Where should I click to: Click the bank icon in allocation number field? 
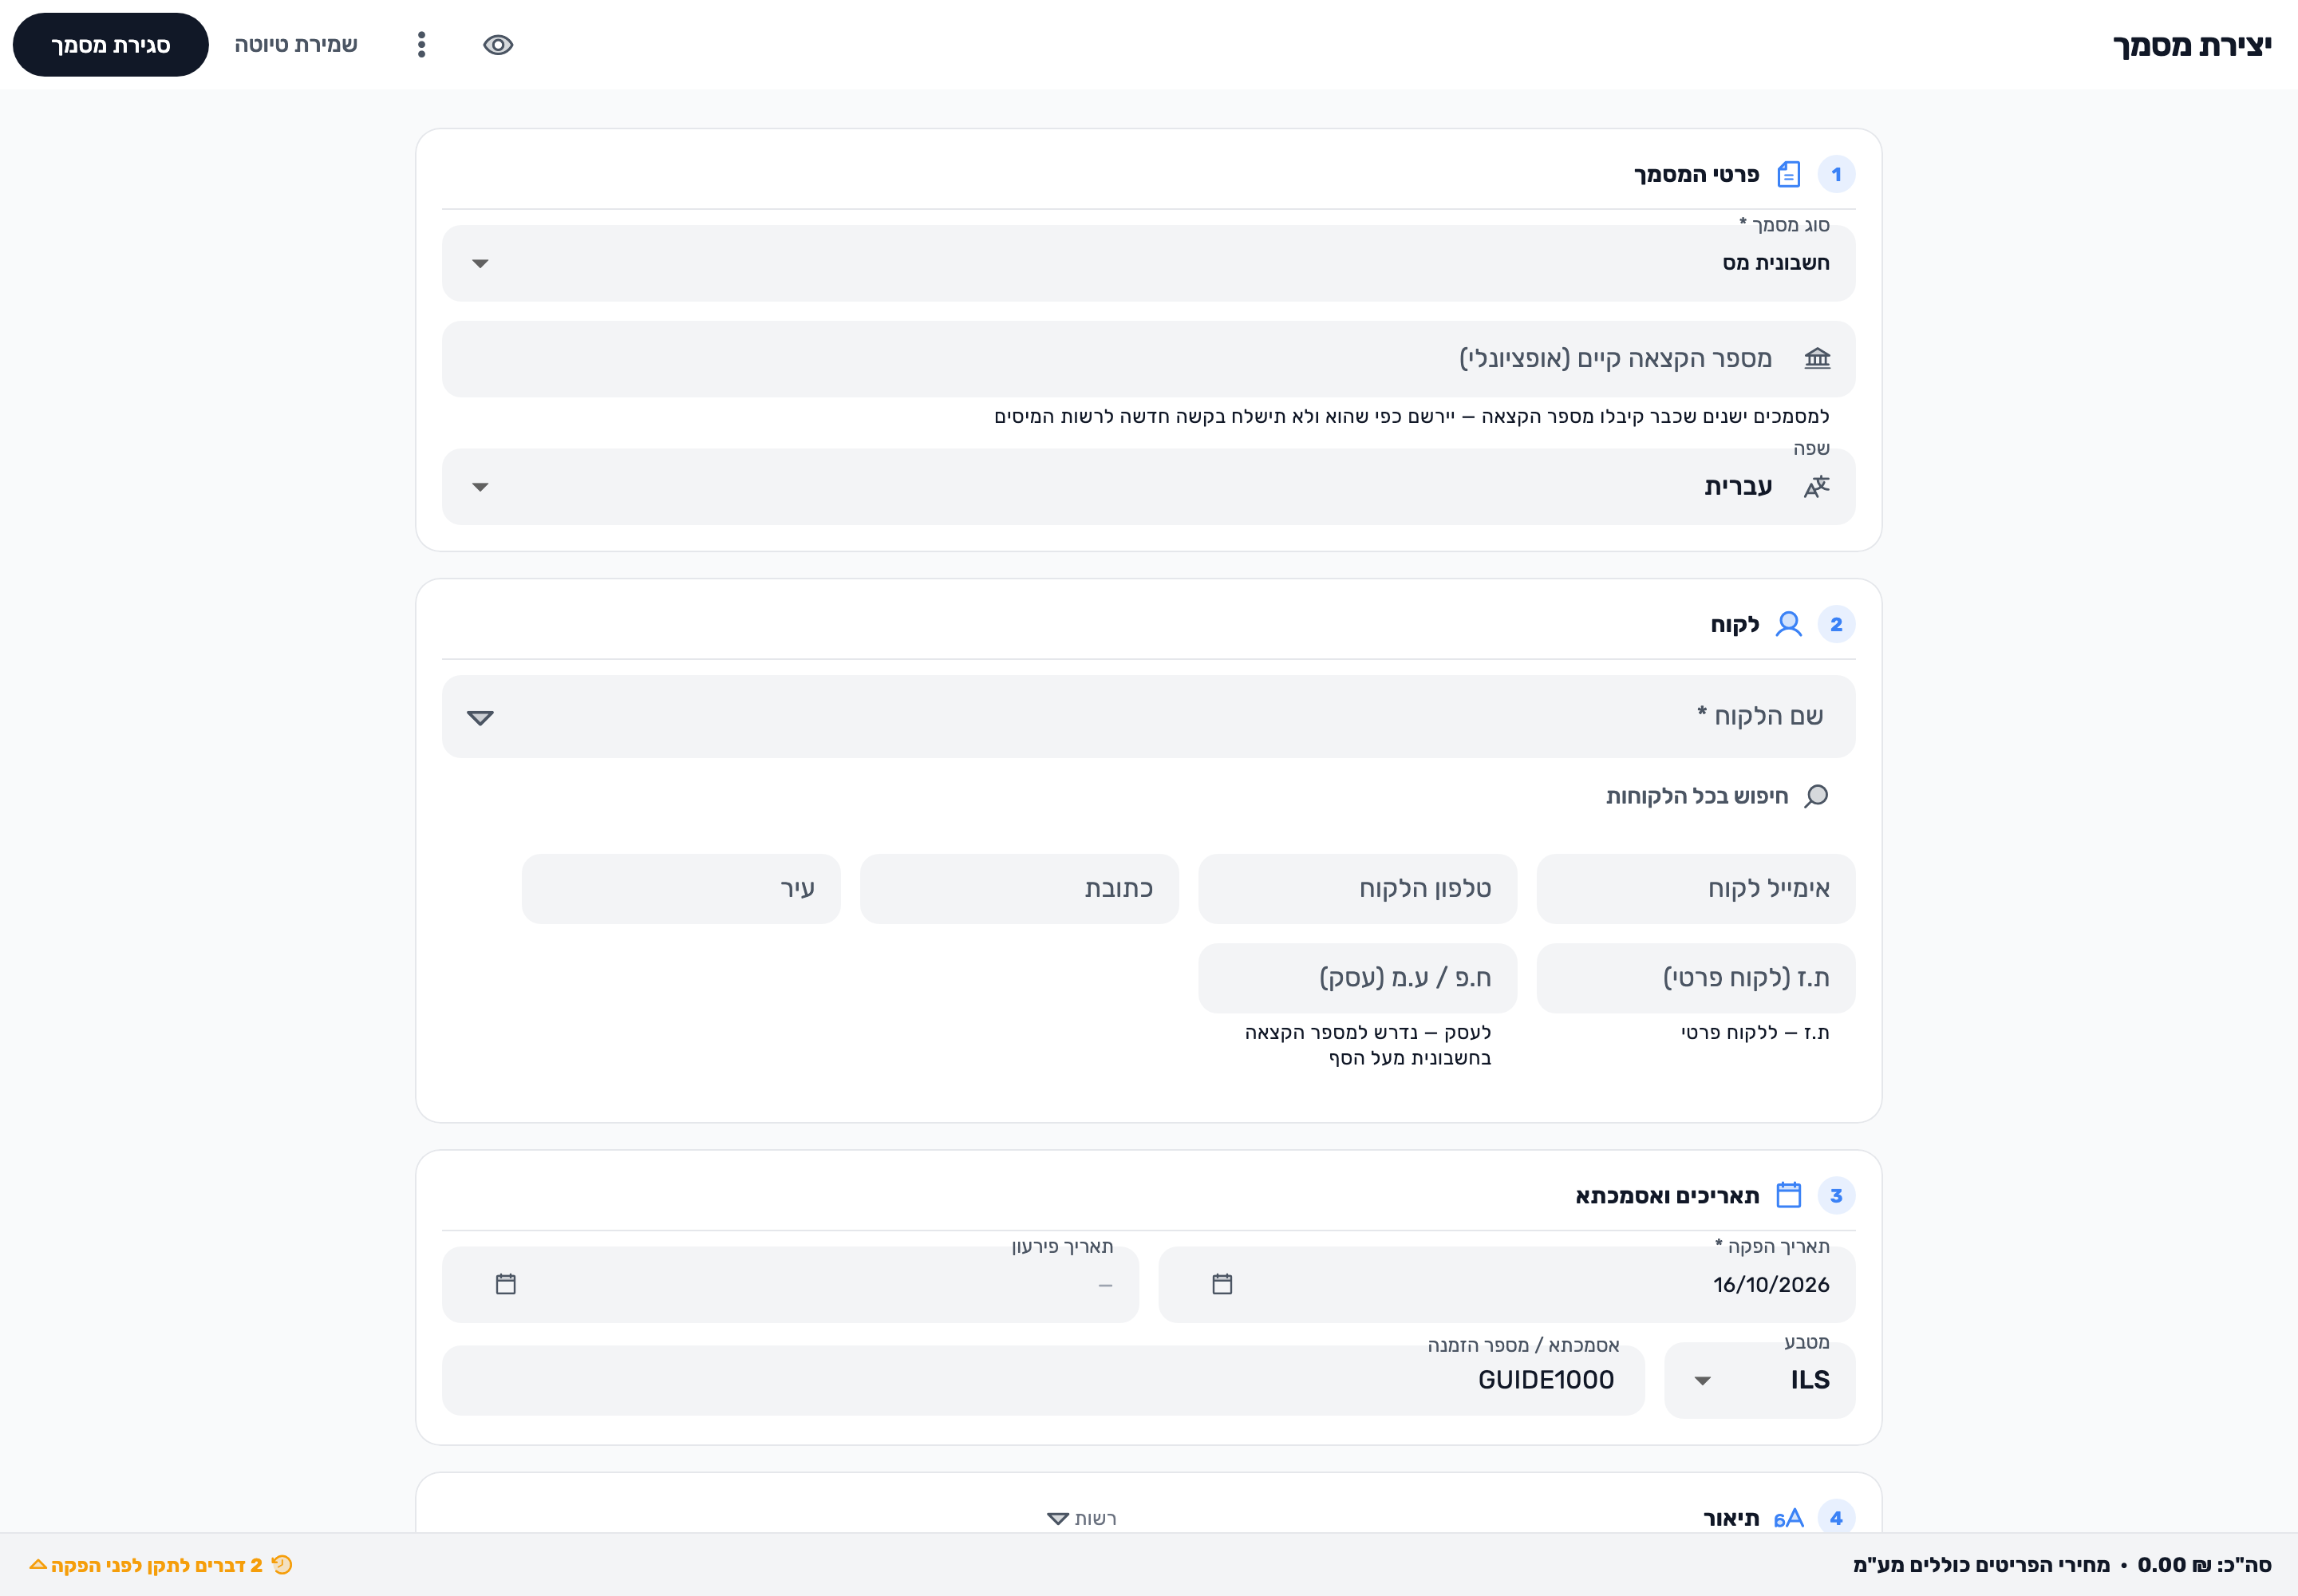tap(1817, 359)
